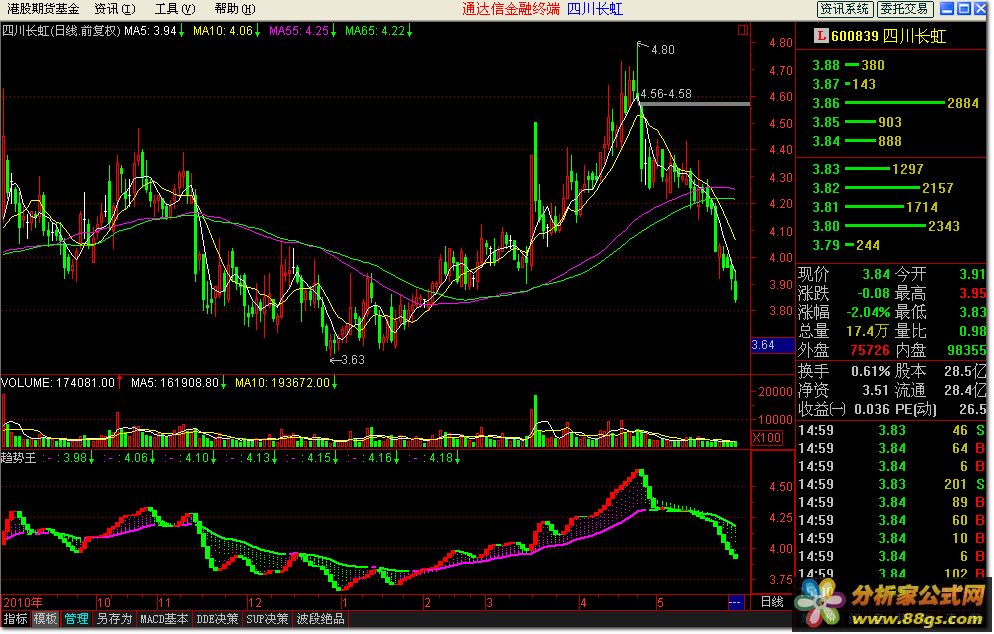Click the stock title 600839 四川长虹

tap(889, 36)
